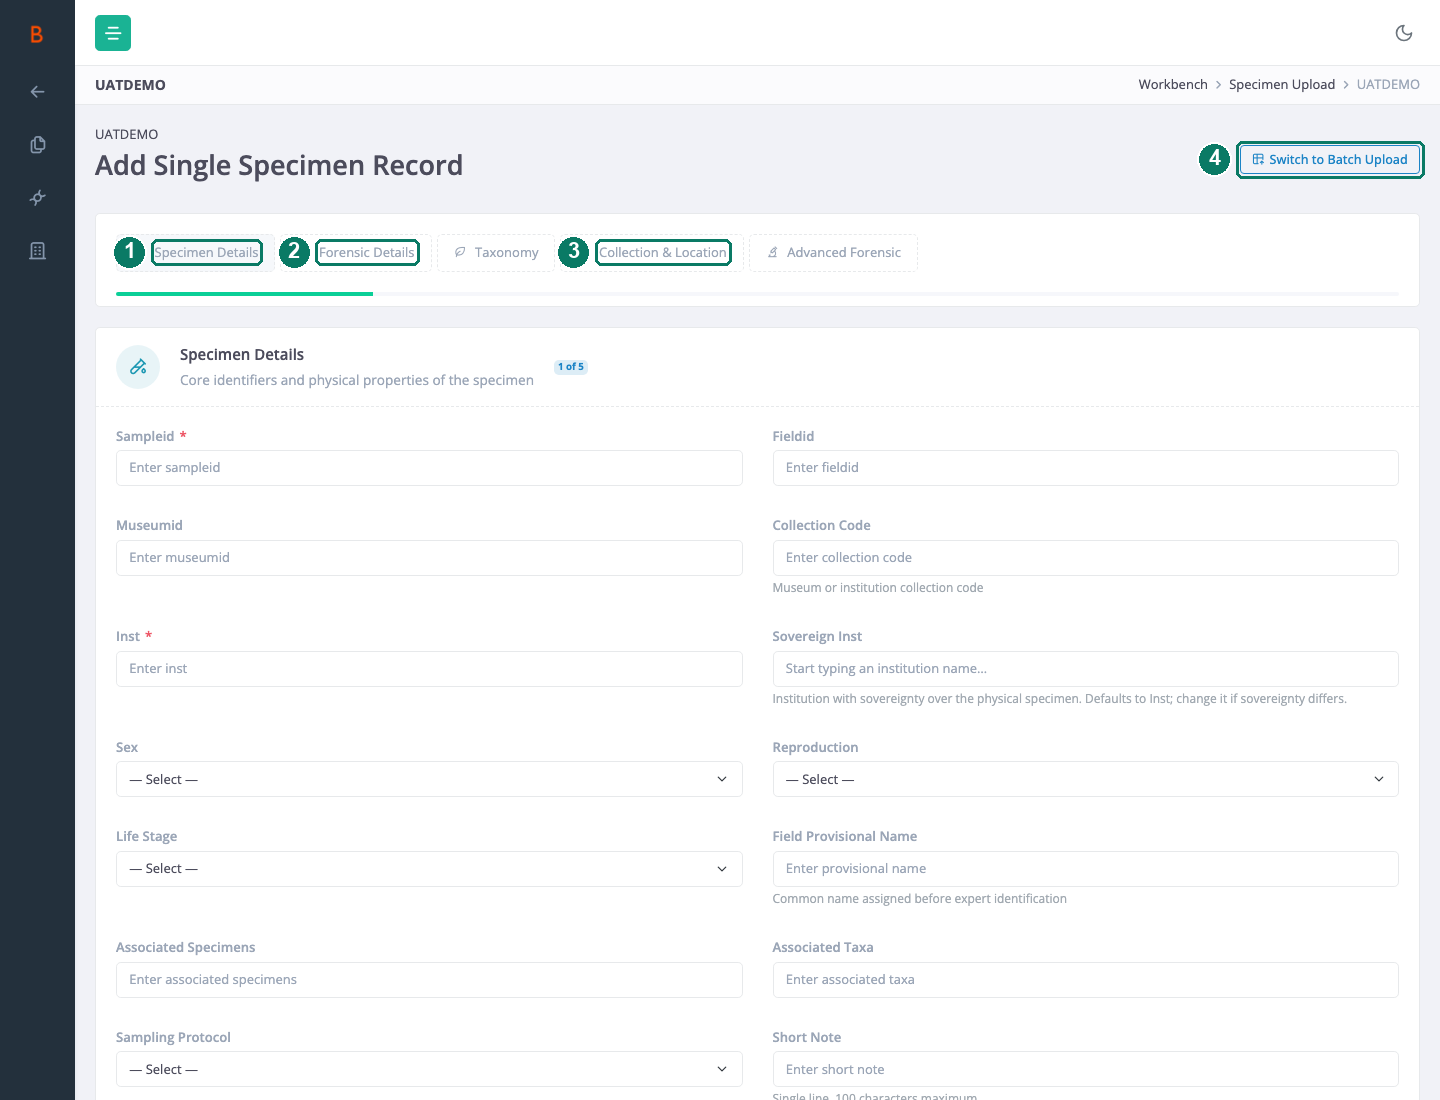This screenshot has width=1440, height=1100.
Task: Open the Sex dropdown
Action: (429, 779)
